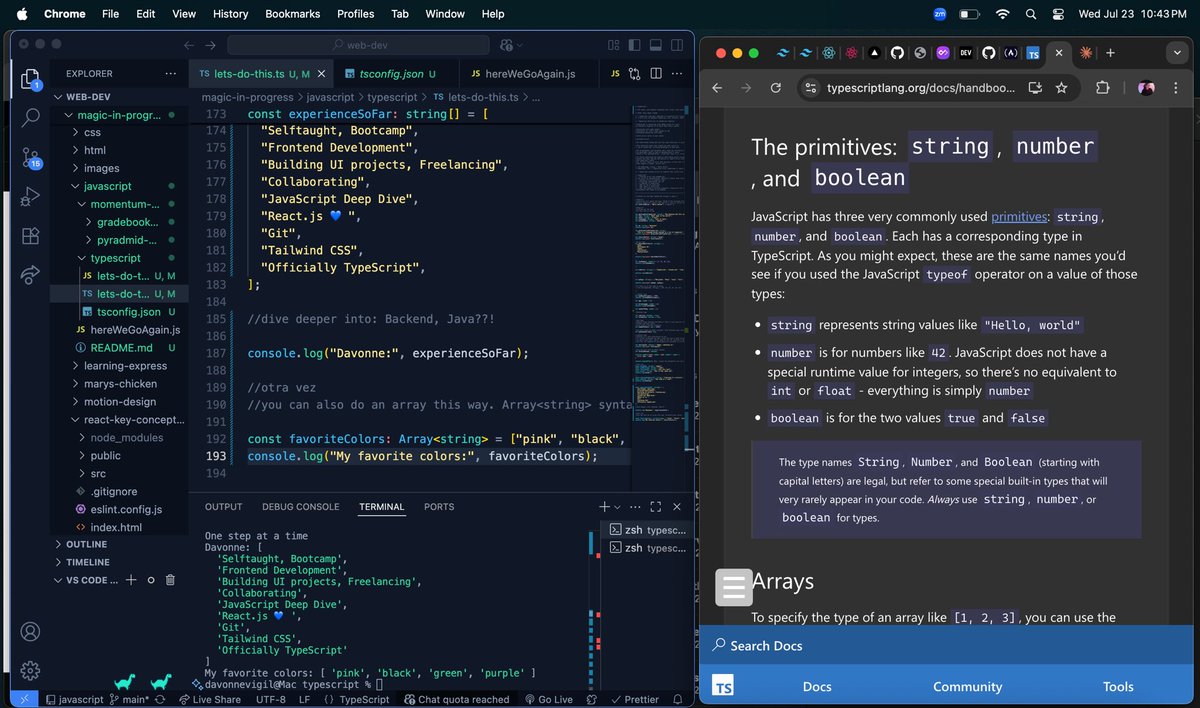Click the primitives link in TypeScript docs
The image size is (1200, 708).
[1021, 216]
